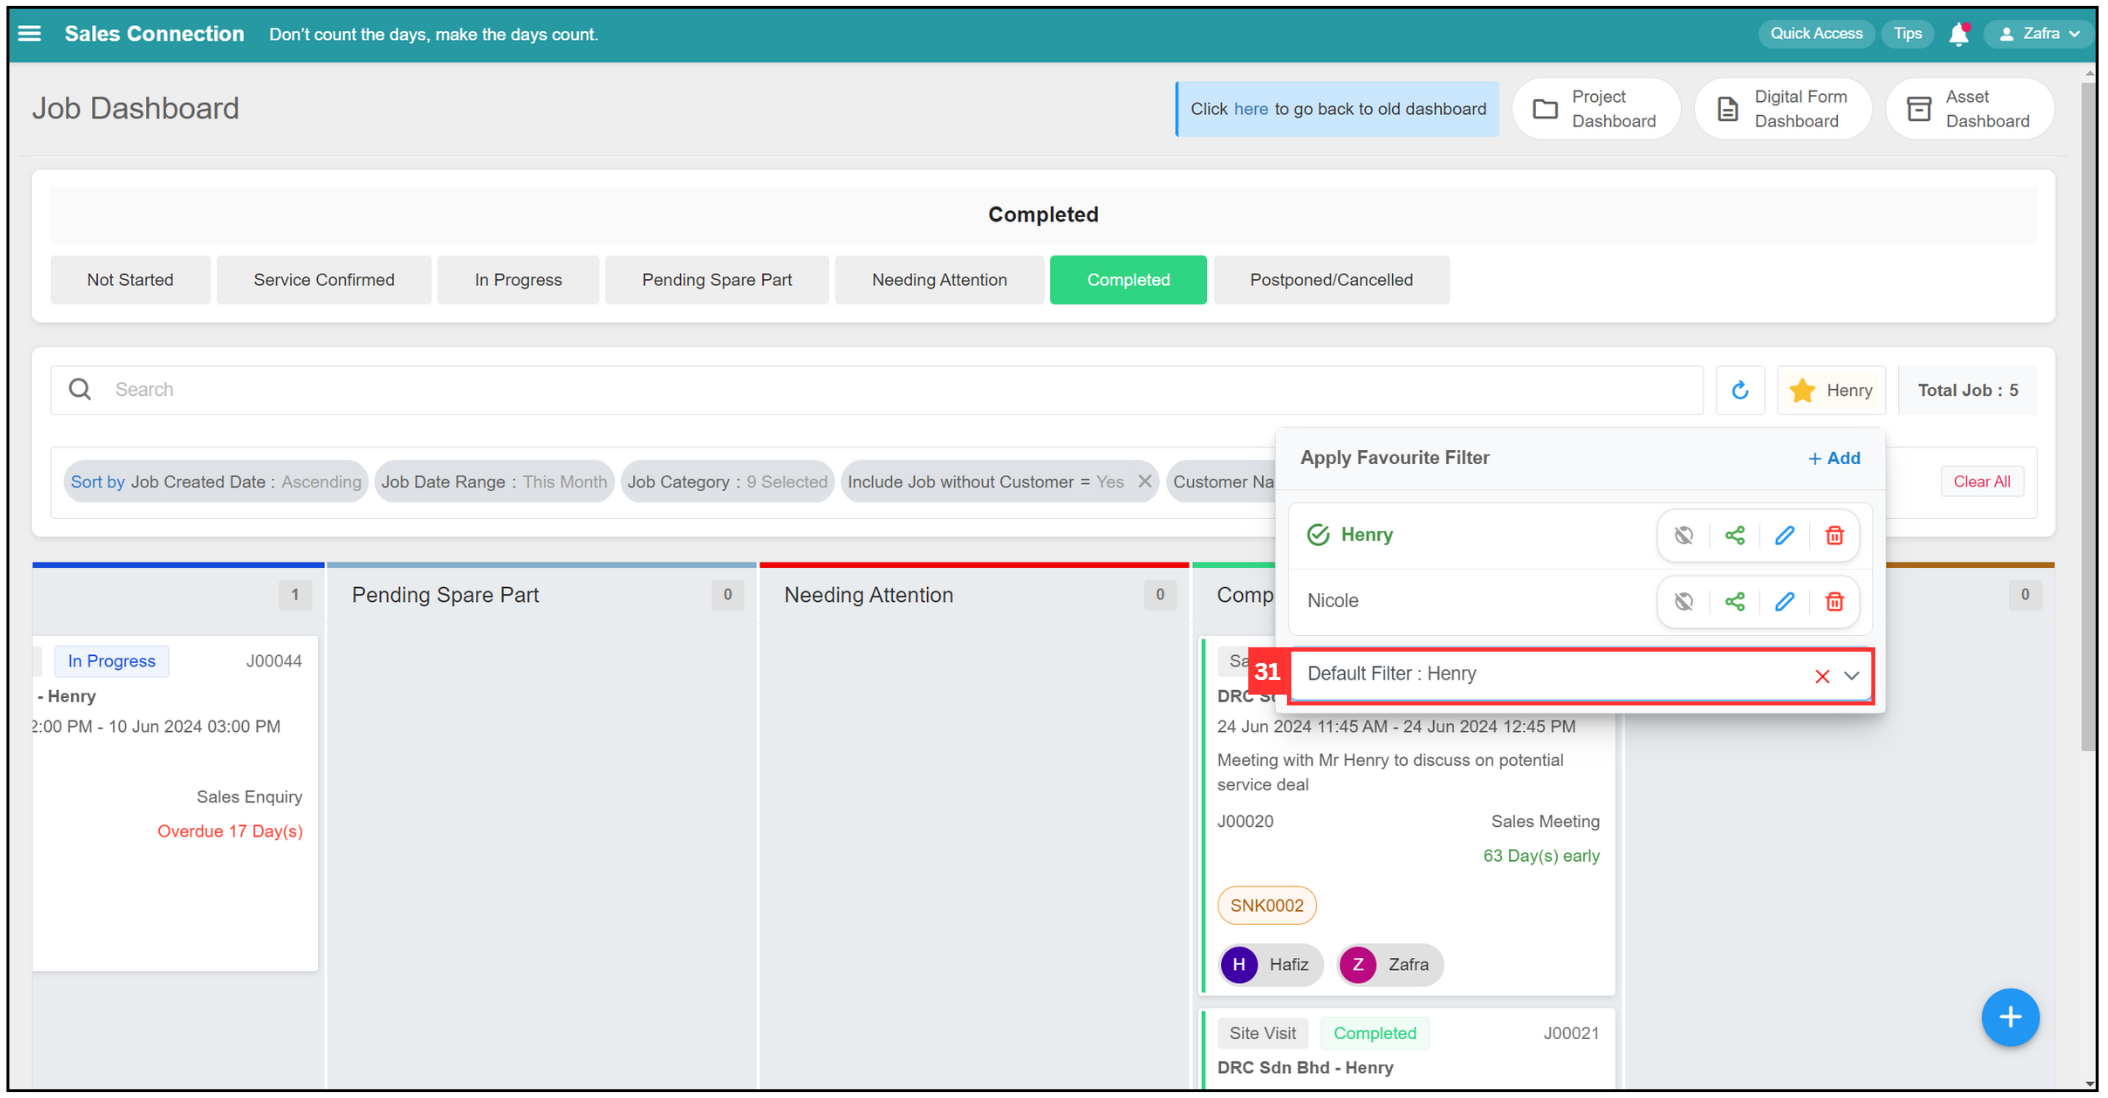
Task: Click the Project Dashboard folder icon
Action: coord(1546,109)
